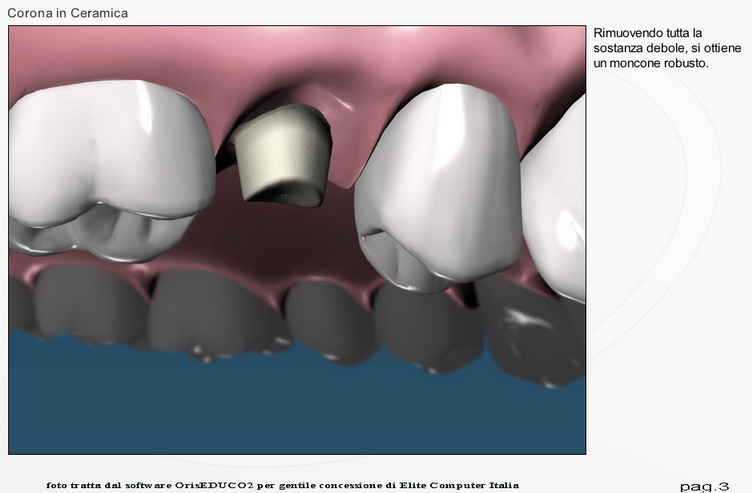Image resolution: width=752 pixels, height=493 pixels.
Task: Click the 'Corona in Ceramica' title
Action: coord(68,13)
